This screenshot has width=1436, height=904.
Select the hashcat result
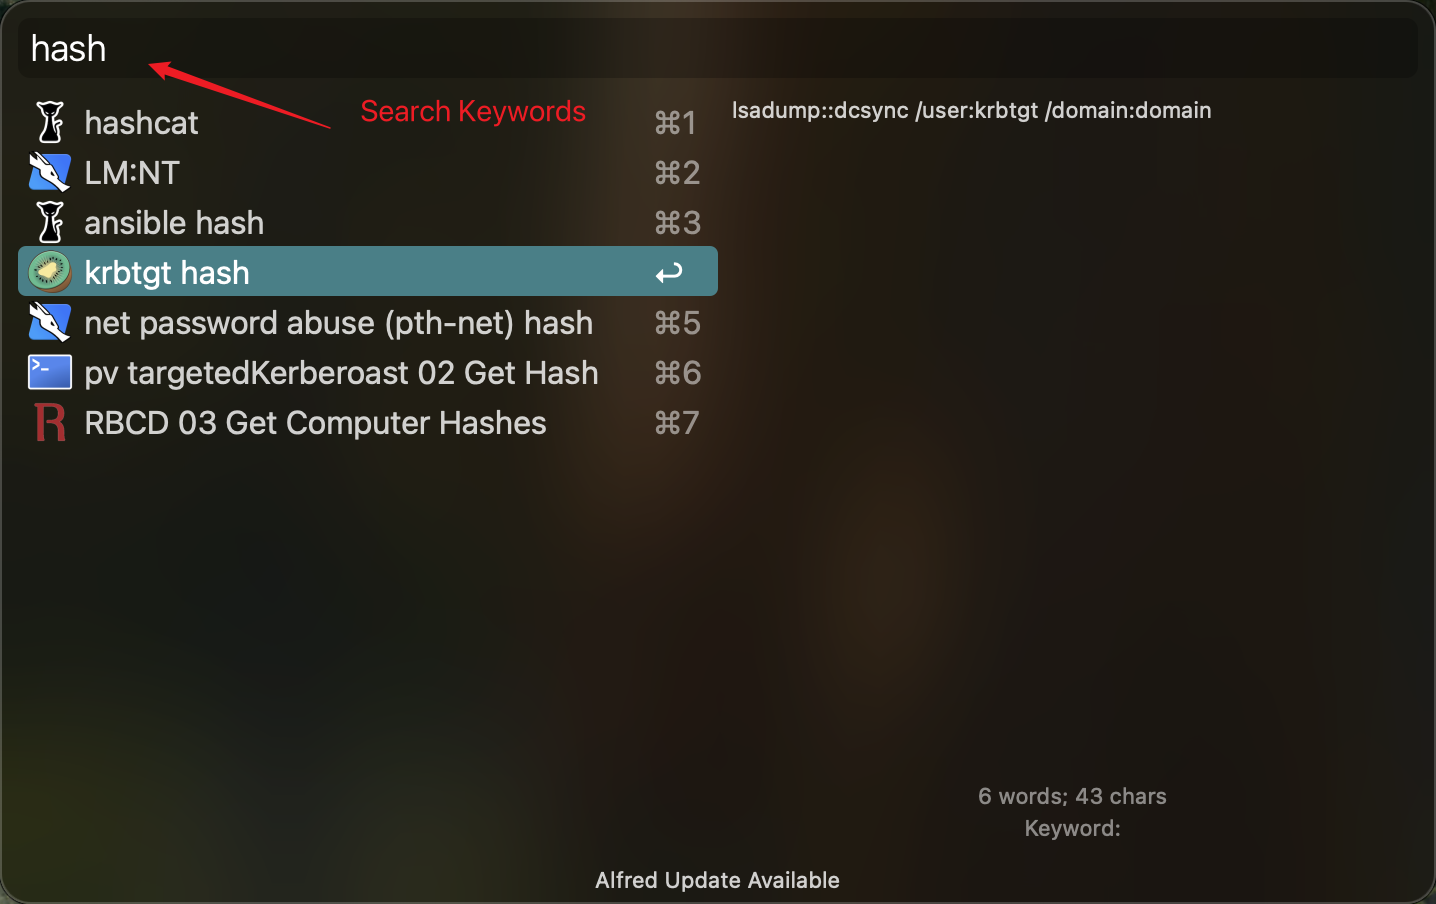pos(368,122)
